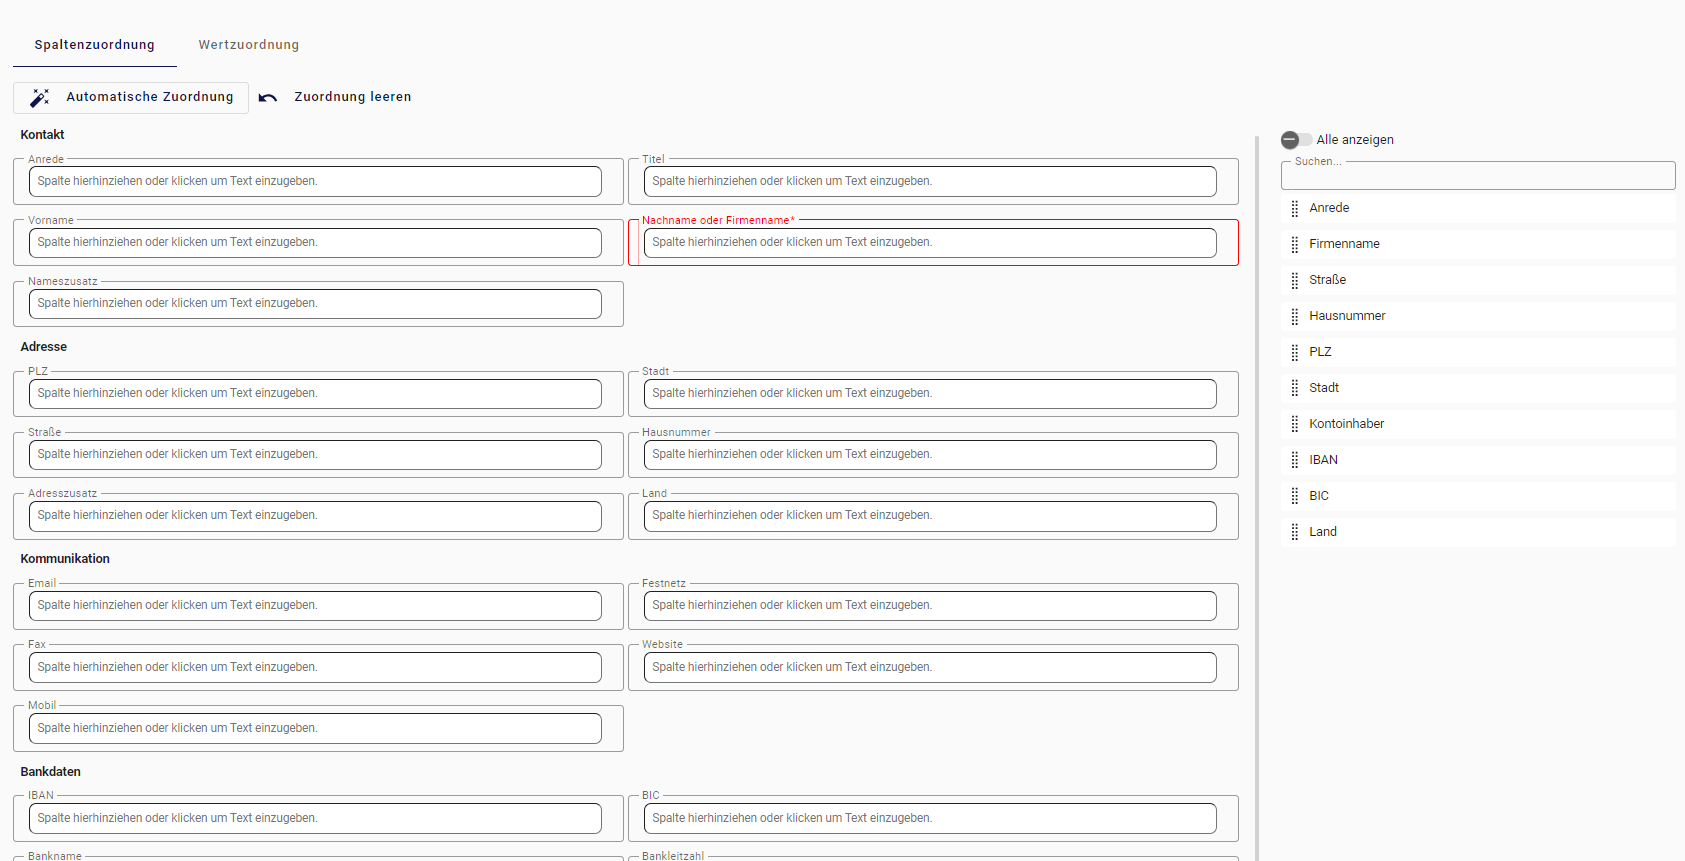The width and height of the screenshot is (1685, 861).
Task: Select the BIC item in column list
Action: click(x=1478, y=496)
